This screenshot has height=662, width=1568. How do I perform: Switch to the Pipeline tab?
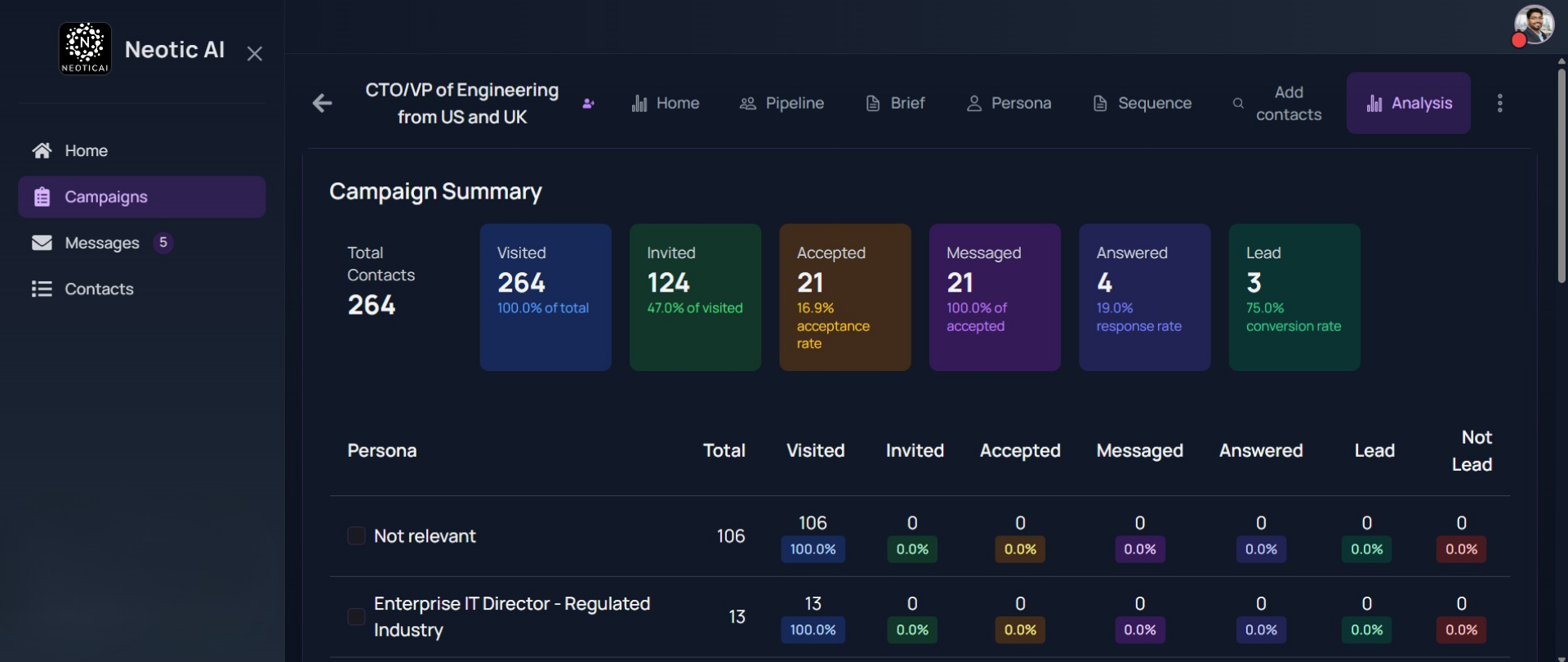pyautogui.click(x=782, y=103)
